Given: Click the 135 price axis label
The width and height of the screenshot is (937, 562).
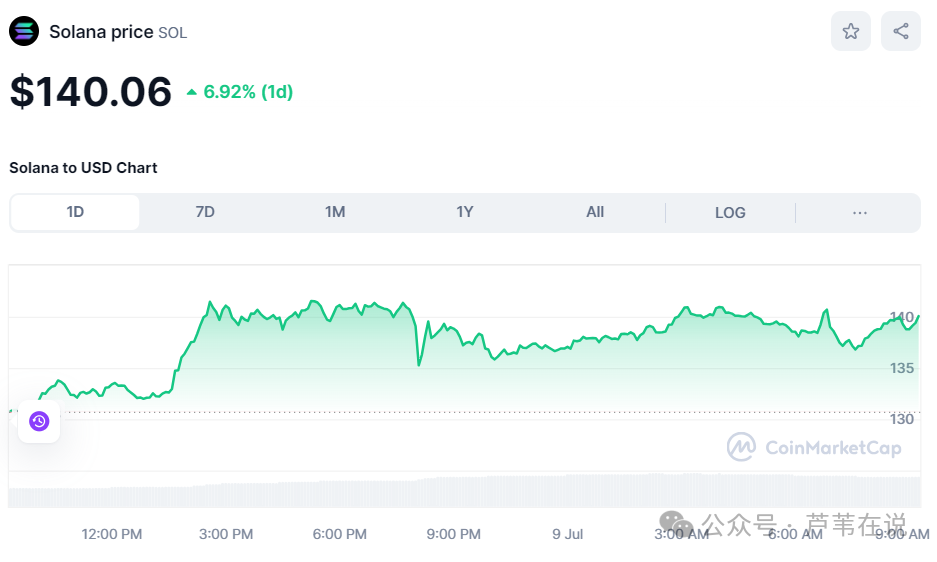Looking at the screenshot, I should (902, 368).
